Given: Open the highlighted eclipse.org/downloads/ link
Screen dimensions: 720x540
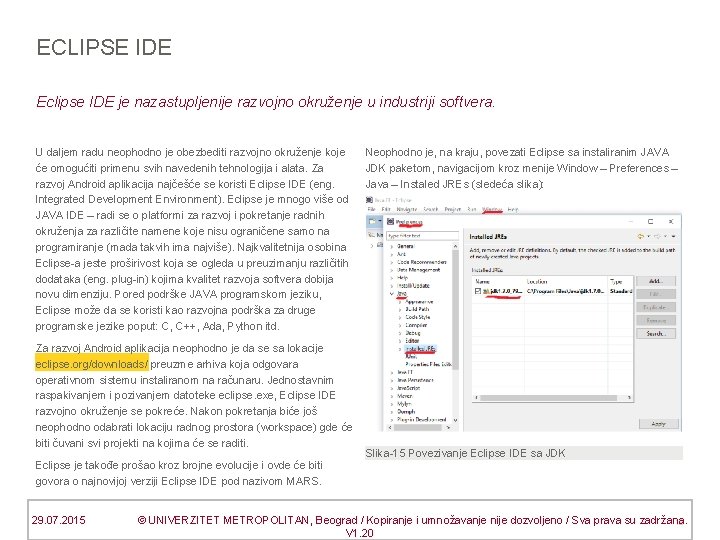Looking at the screenshot, I should [x=91, y=364].
